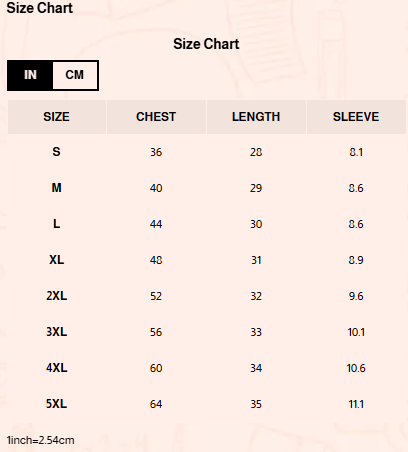Screen dimensions: 408x452
Task: Click the SLEEVE column header
Action: [x=356, y=117]
